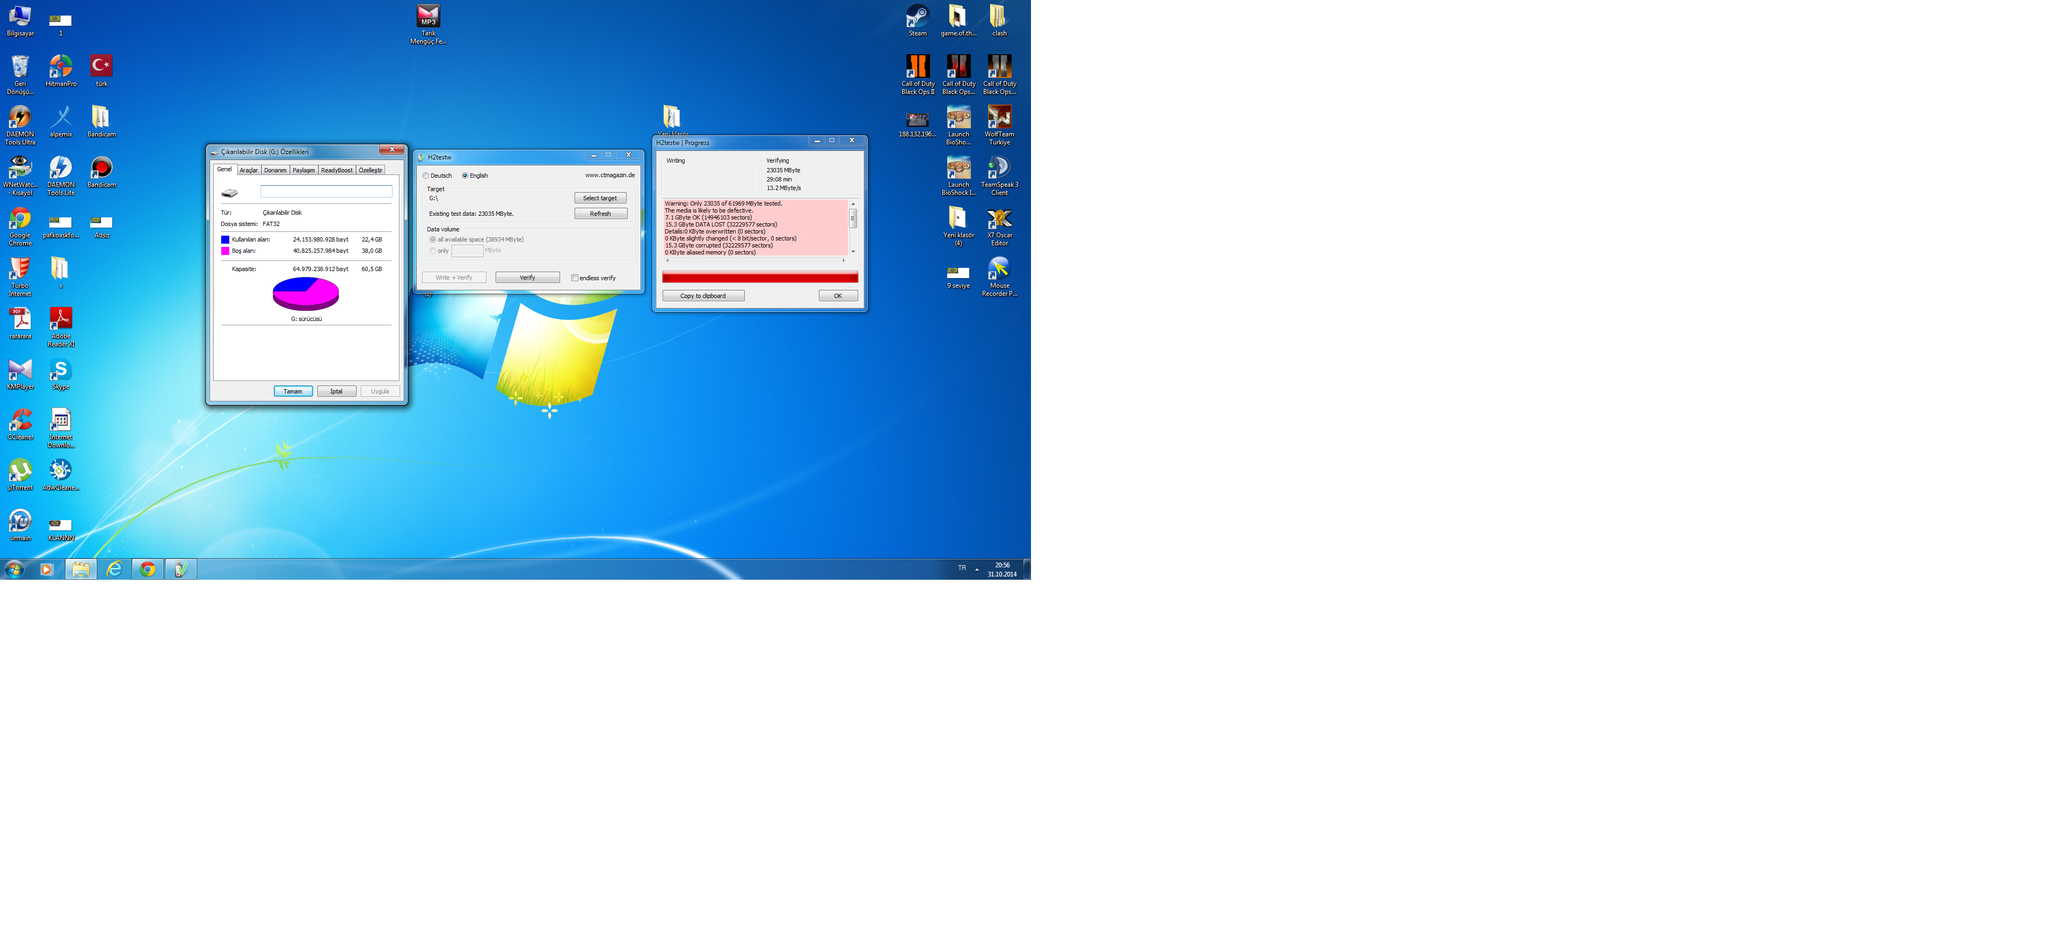Open the Geri Dönüşüm recycle bin icon
Image resolution: width=2048 pixels, height=934 pixels.
tap(20, 74)
